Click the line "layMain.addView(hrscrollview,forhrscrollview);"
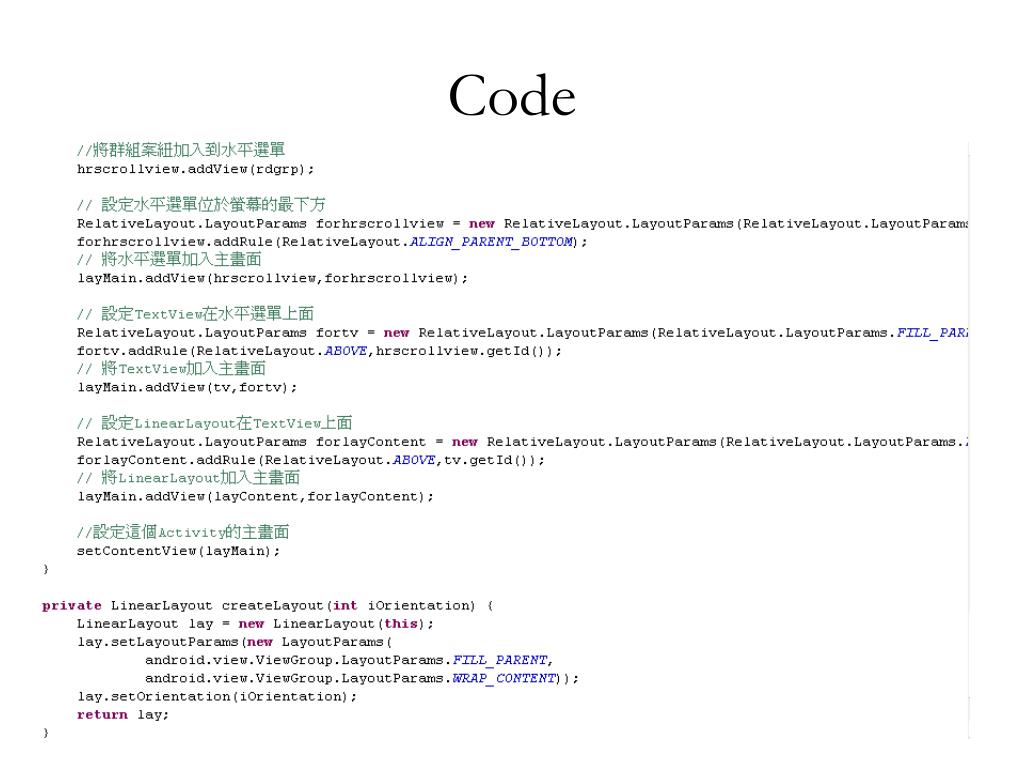 click(x=272, y=278)
